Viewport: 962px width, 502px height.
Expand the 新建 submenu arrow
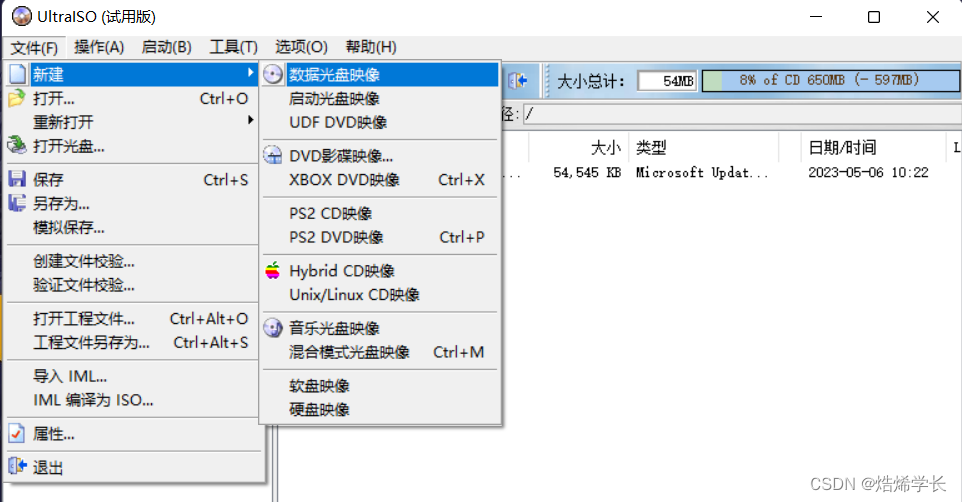point(250,73)
